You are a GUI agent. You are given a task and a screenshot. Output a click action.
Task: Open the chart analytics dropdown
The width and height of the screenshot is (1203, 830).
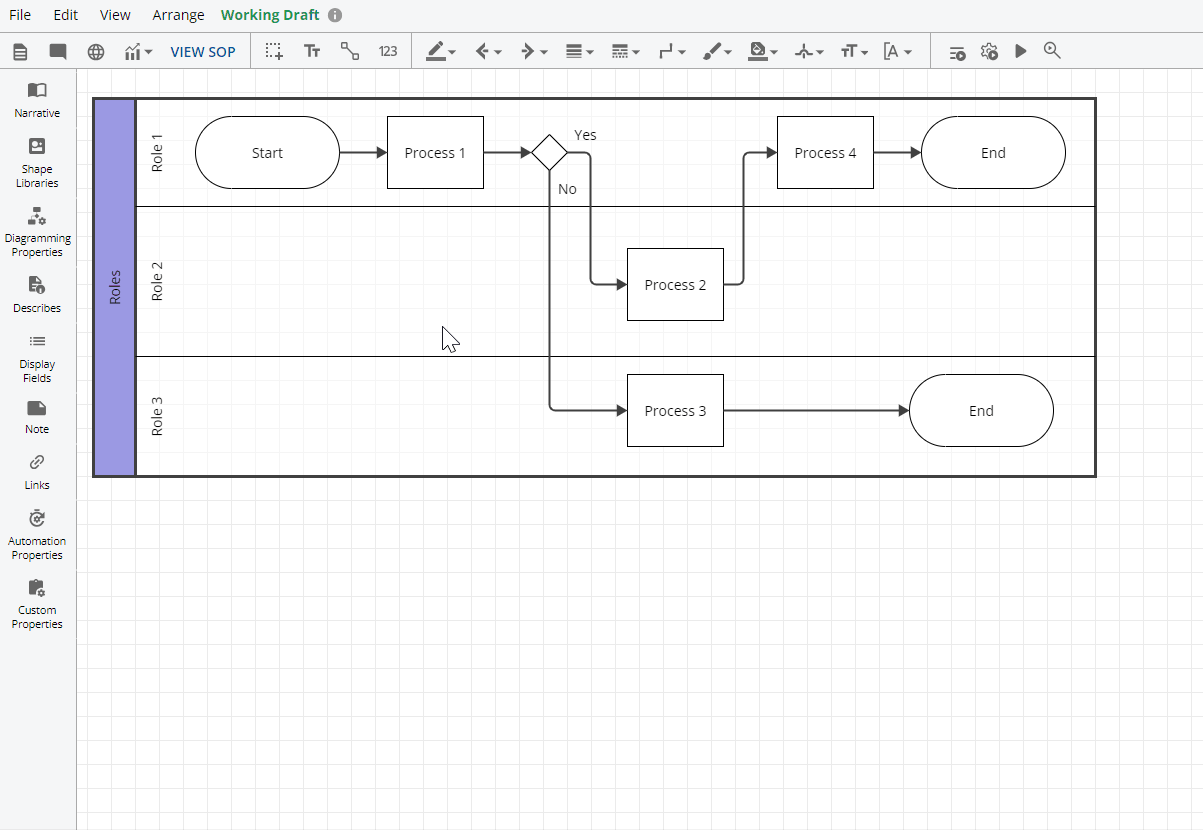pos(138,52)
